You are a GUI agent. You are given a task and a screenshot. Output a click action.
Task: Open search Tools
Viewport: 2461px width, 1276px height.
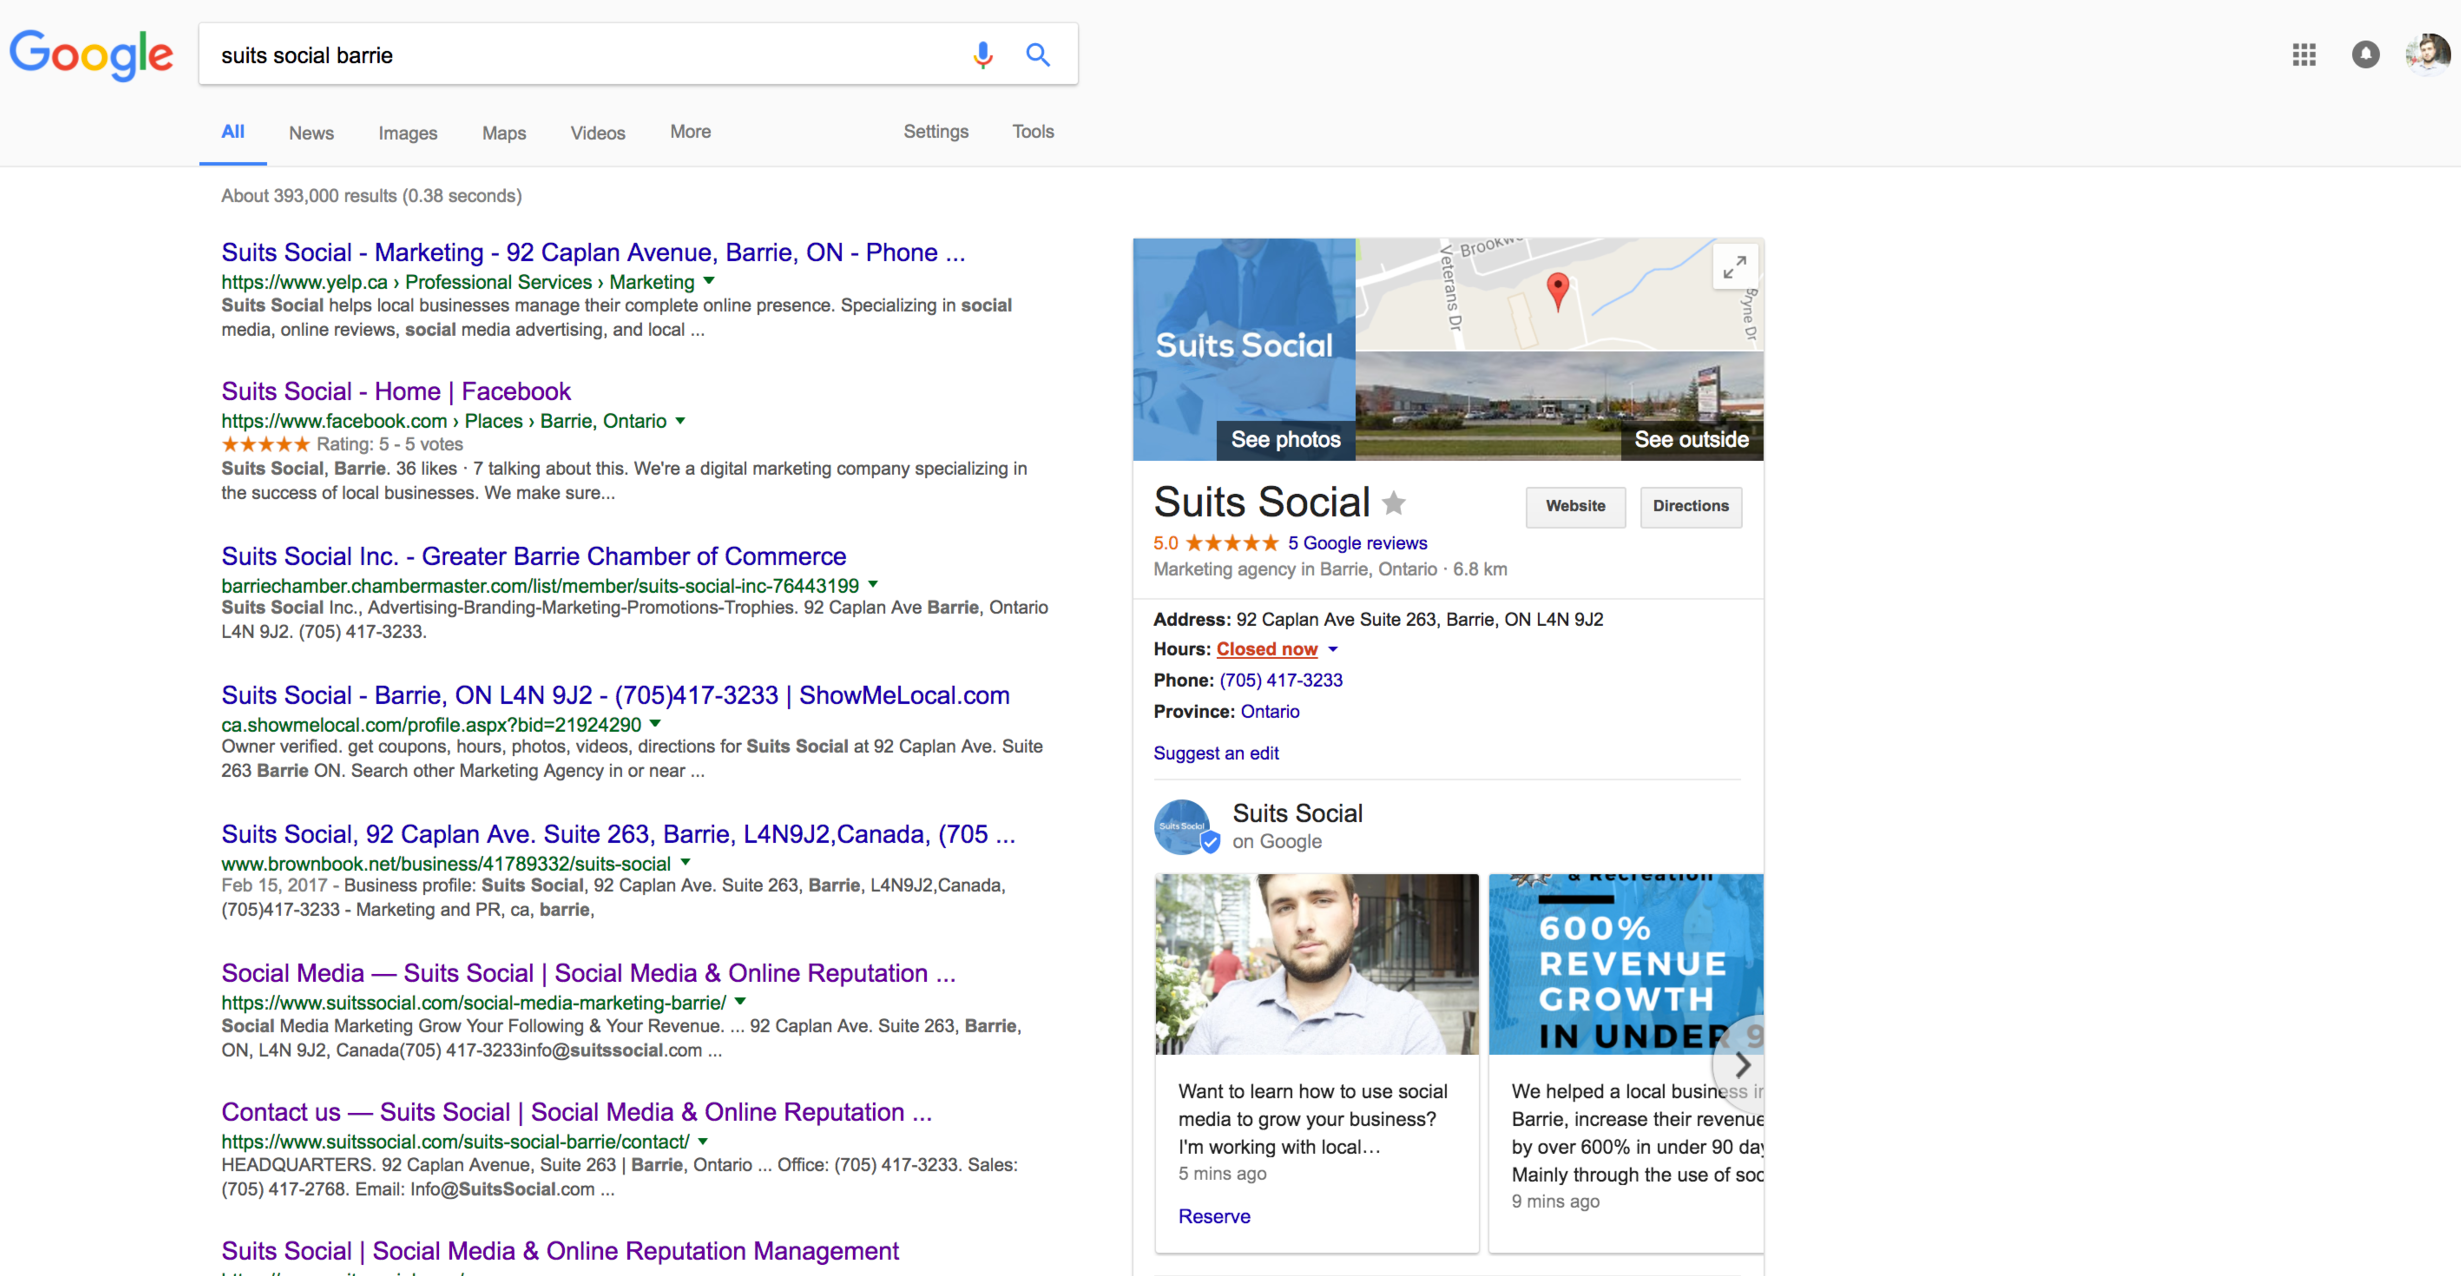[x=1033, y=132]
